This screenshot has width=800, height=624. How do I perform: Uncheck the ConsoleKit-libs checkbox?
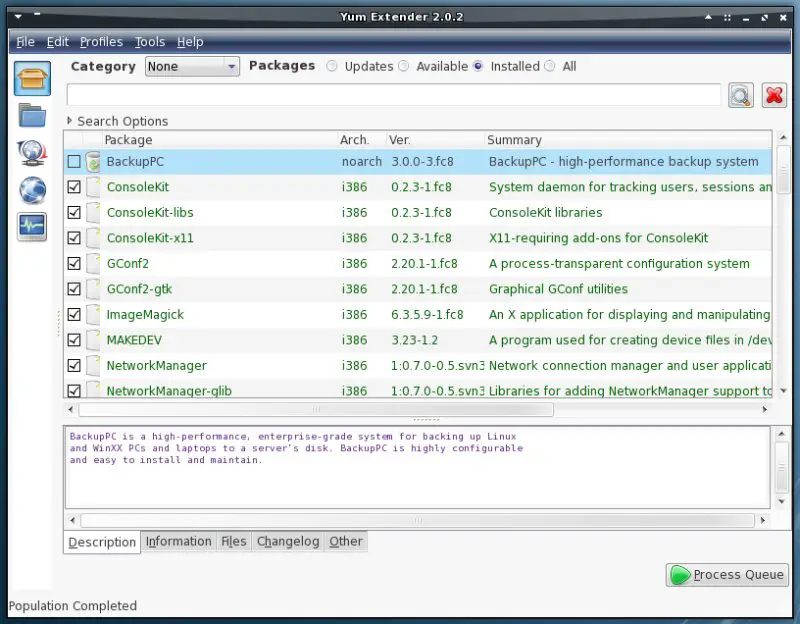(x=74, y=212)
